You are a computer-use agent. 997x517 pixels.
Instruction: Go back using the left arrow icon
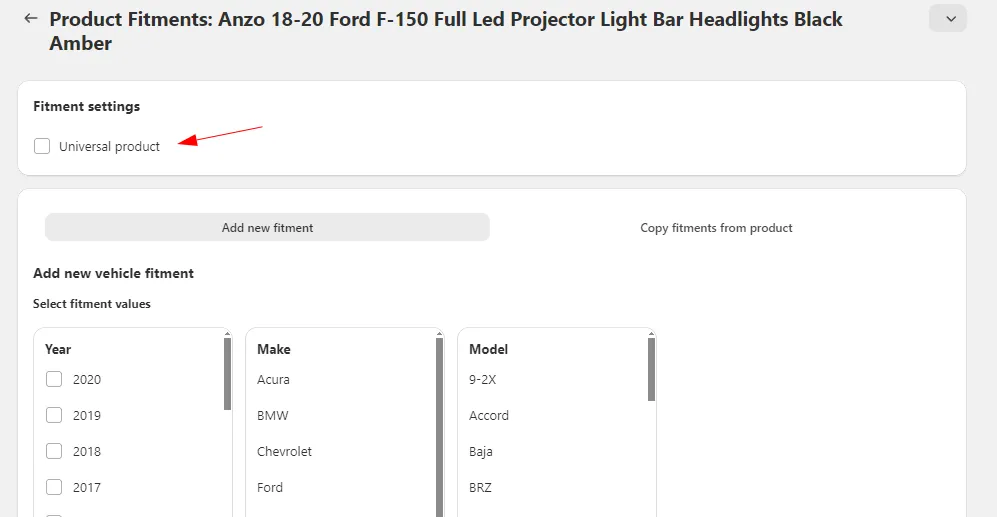click(x=31, y=19)
